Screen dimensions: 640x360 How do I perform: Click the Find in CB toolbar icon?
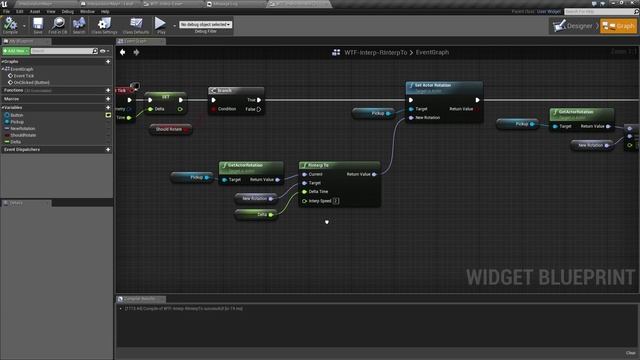58,24
